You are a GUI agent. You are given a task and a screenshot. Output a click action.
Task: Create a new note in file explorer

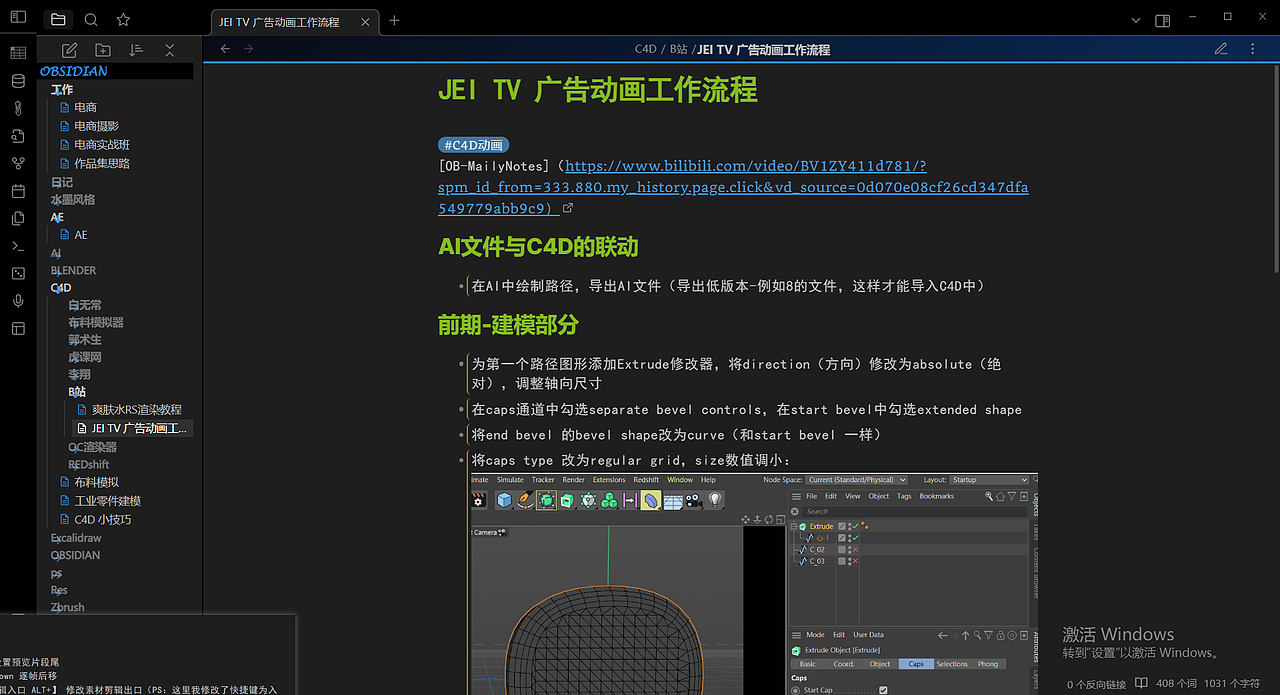pyautogui.click(x=69, y=49)
